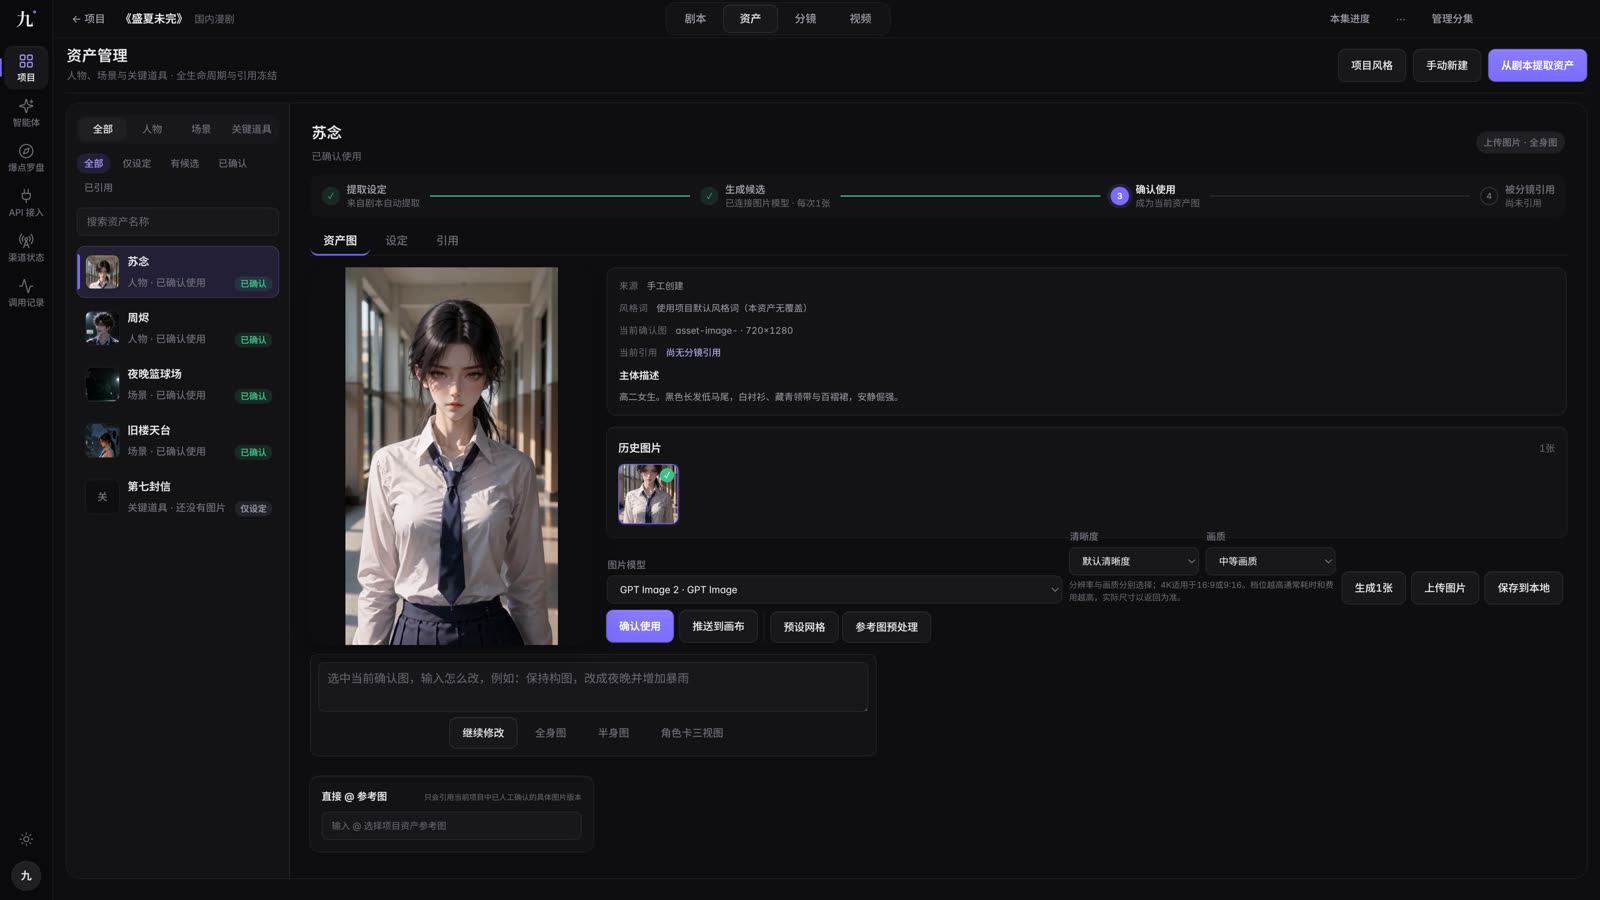Click the 从剧本提取资产 button
Screen dimensions: 1600x900
(x=1537, y=65)
